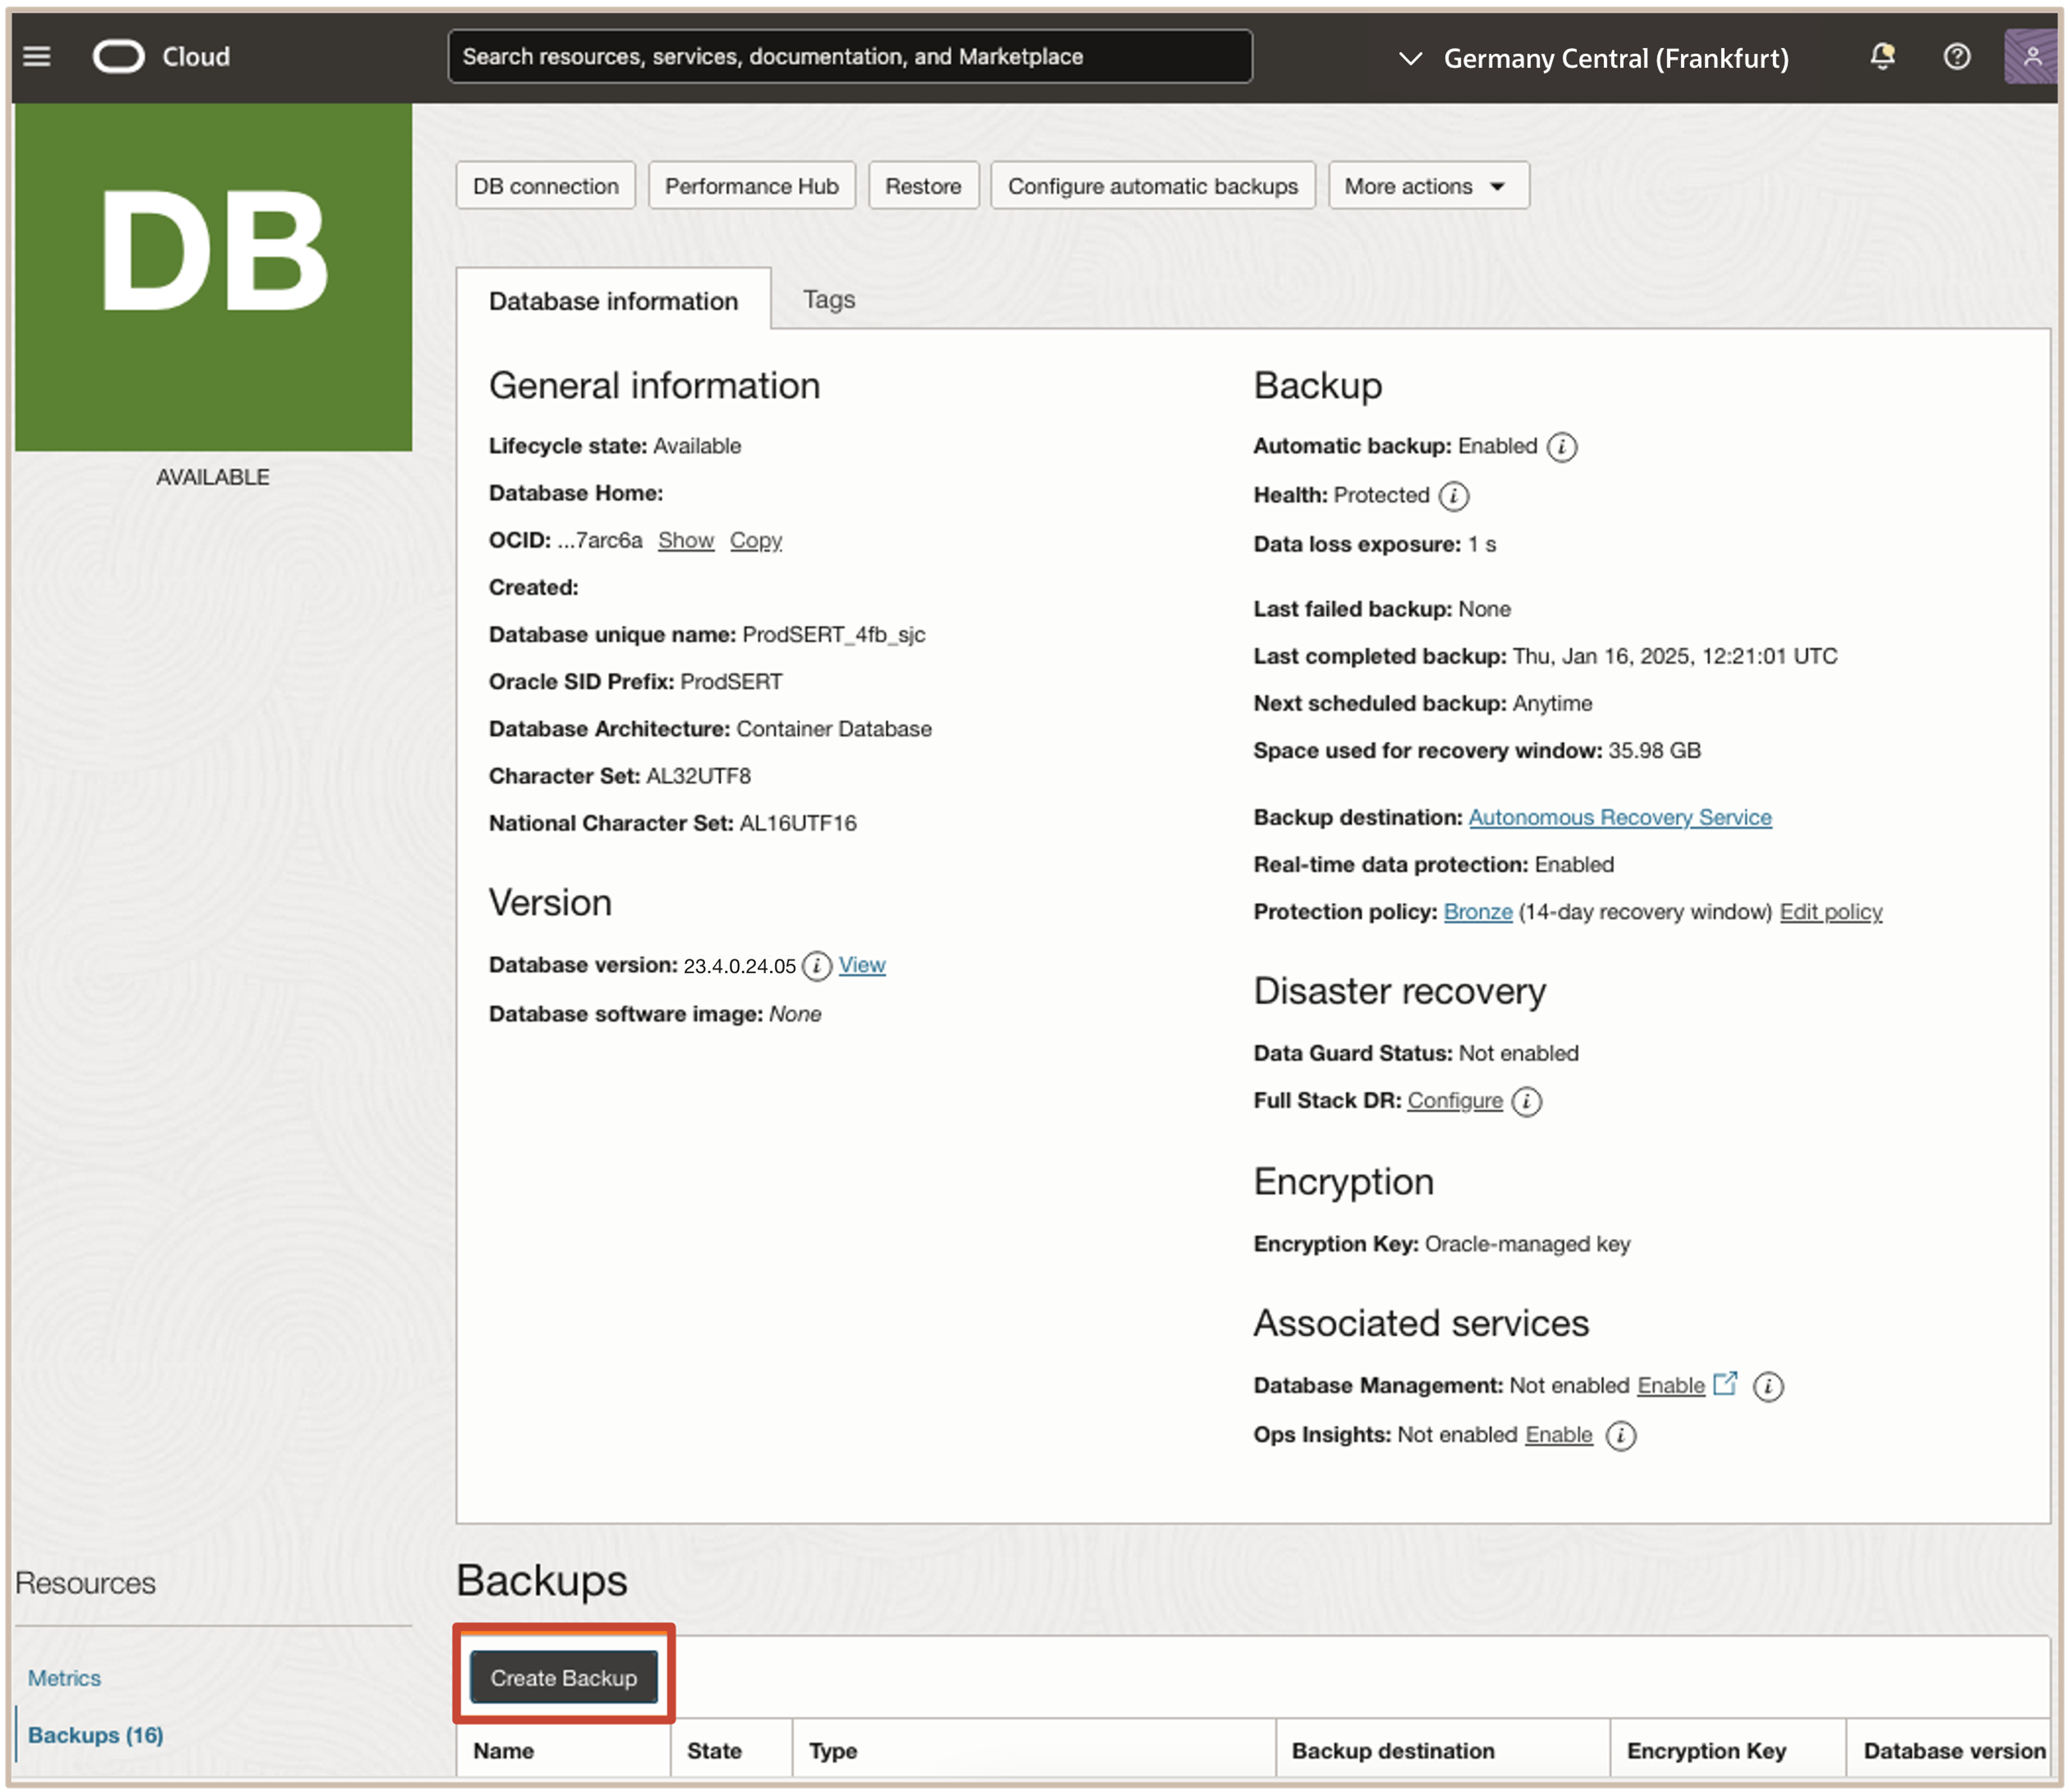The image size is (2069, 1792).
Task: Click info icon beside Health Protected
Action: coord(1453,496)
